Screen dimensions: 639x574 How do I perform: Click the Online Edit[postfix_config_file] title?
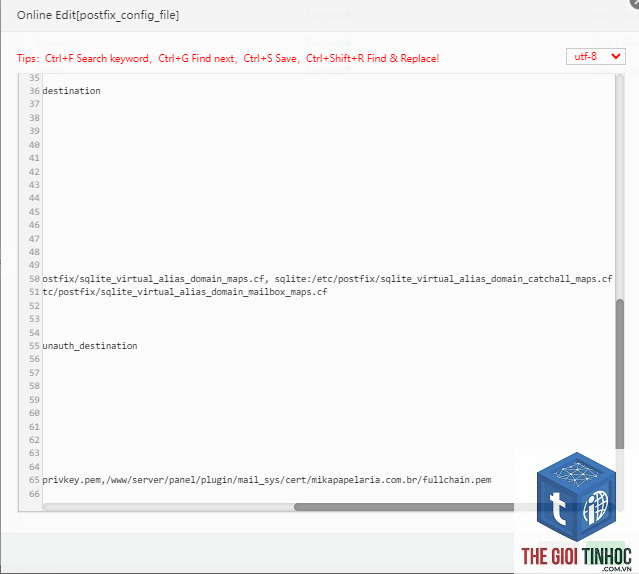point(98,15)
